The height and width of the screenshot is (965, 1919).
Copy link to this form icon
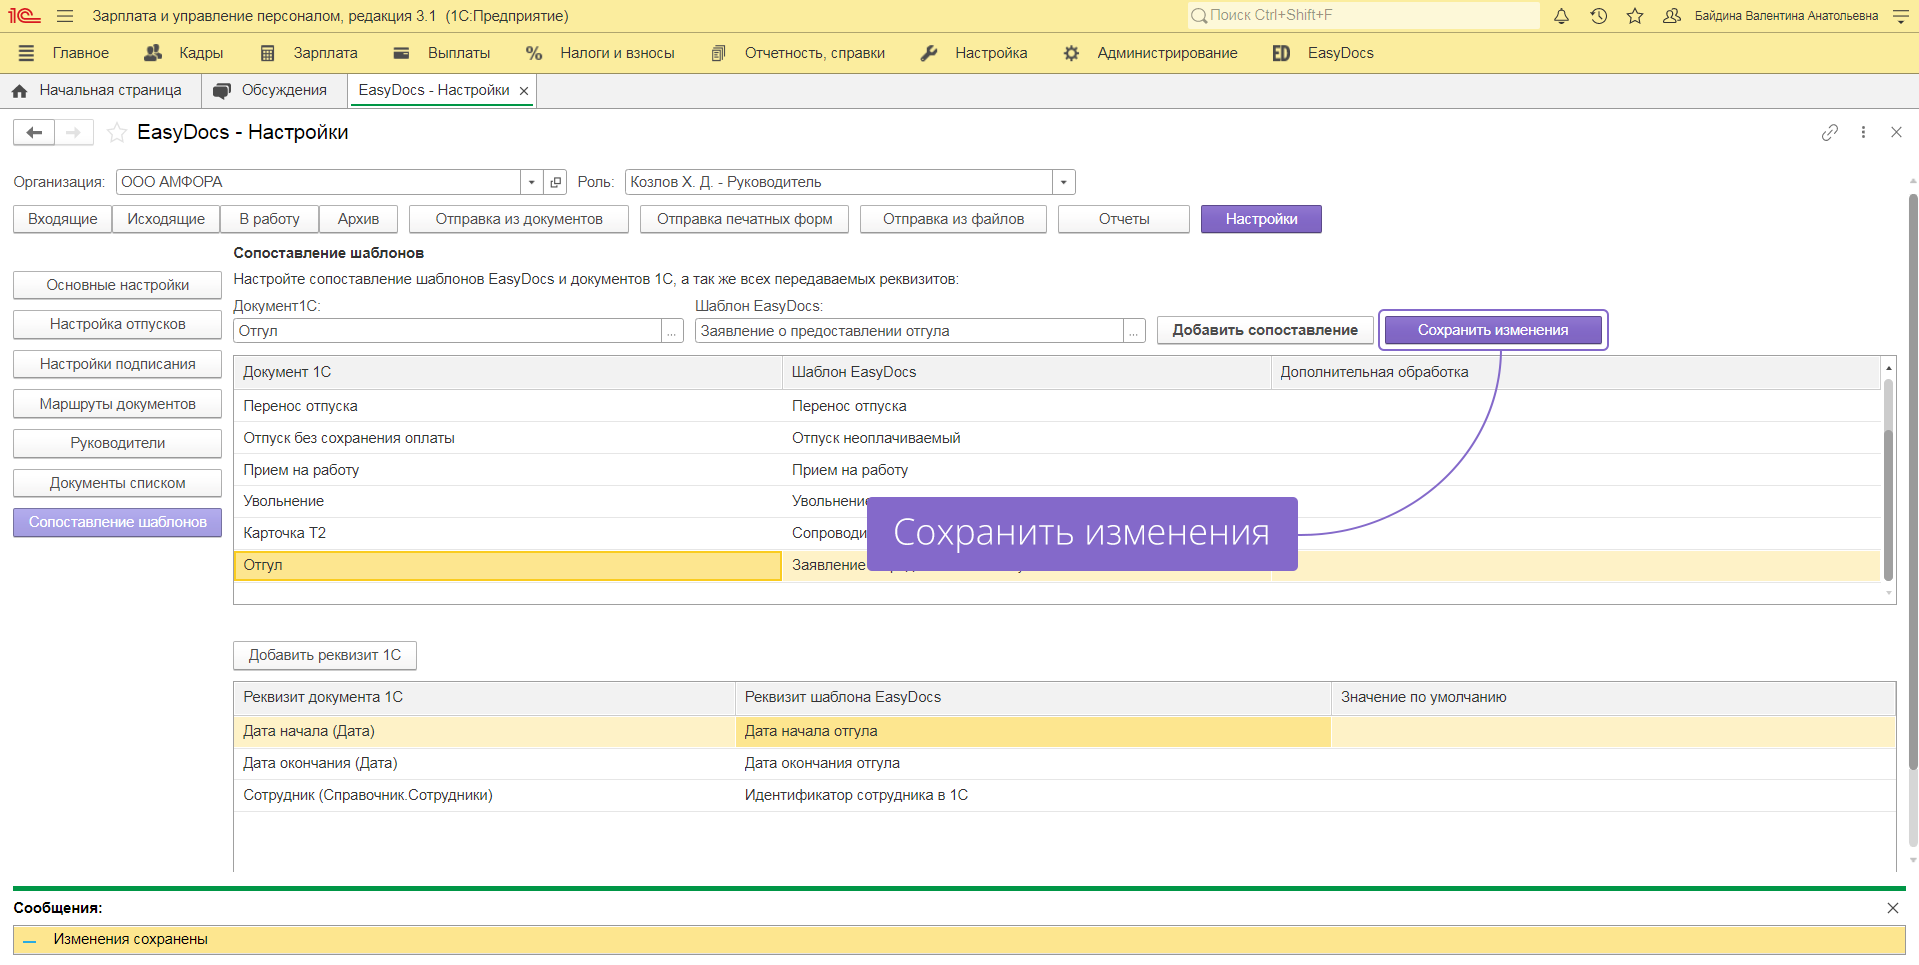click(1829, 133)
